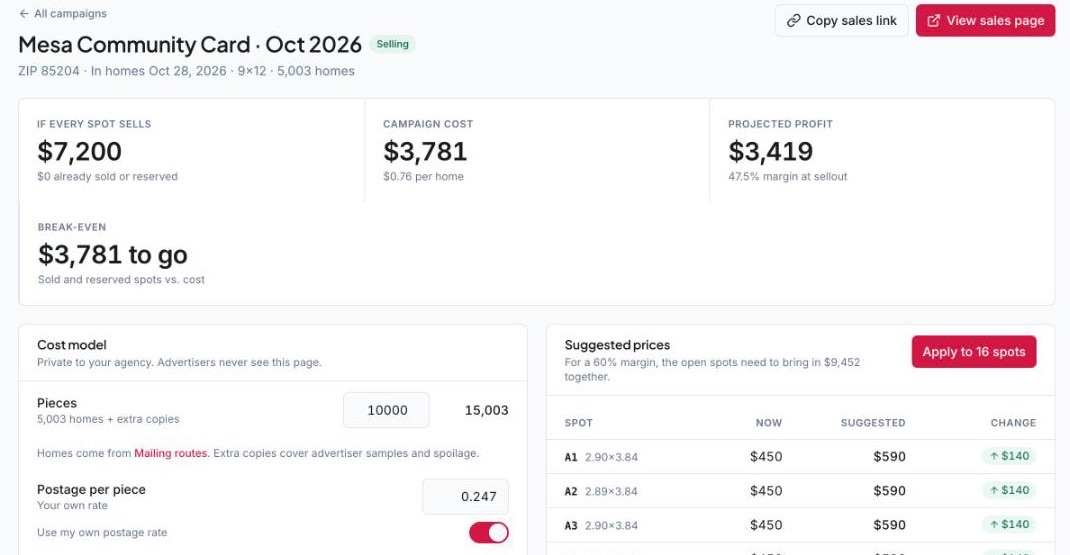Image resolution: width=1070 pixels, height=555 pixels.
Task: Click the $450 current price for A2
Action: coord(766,491)
